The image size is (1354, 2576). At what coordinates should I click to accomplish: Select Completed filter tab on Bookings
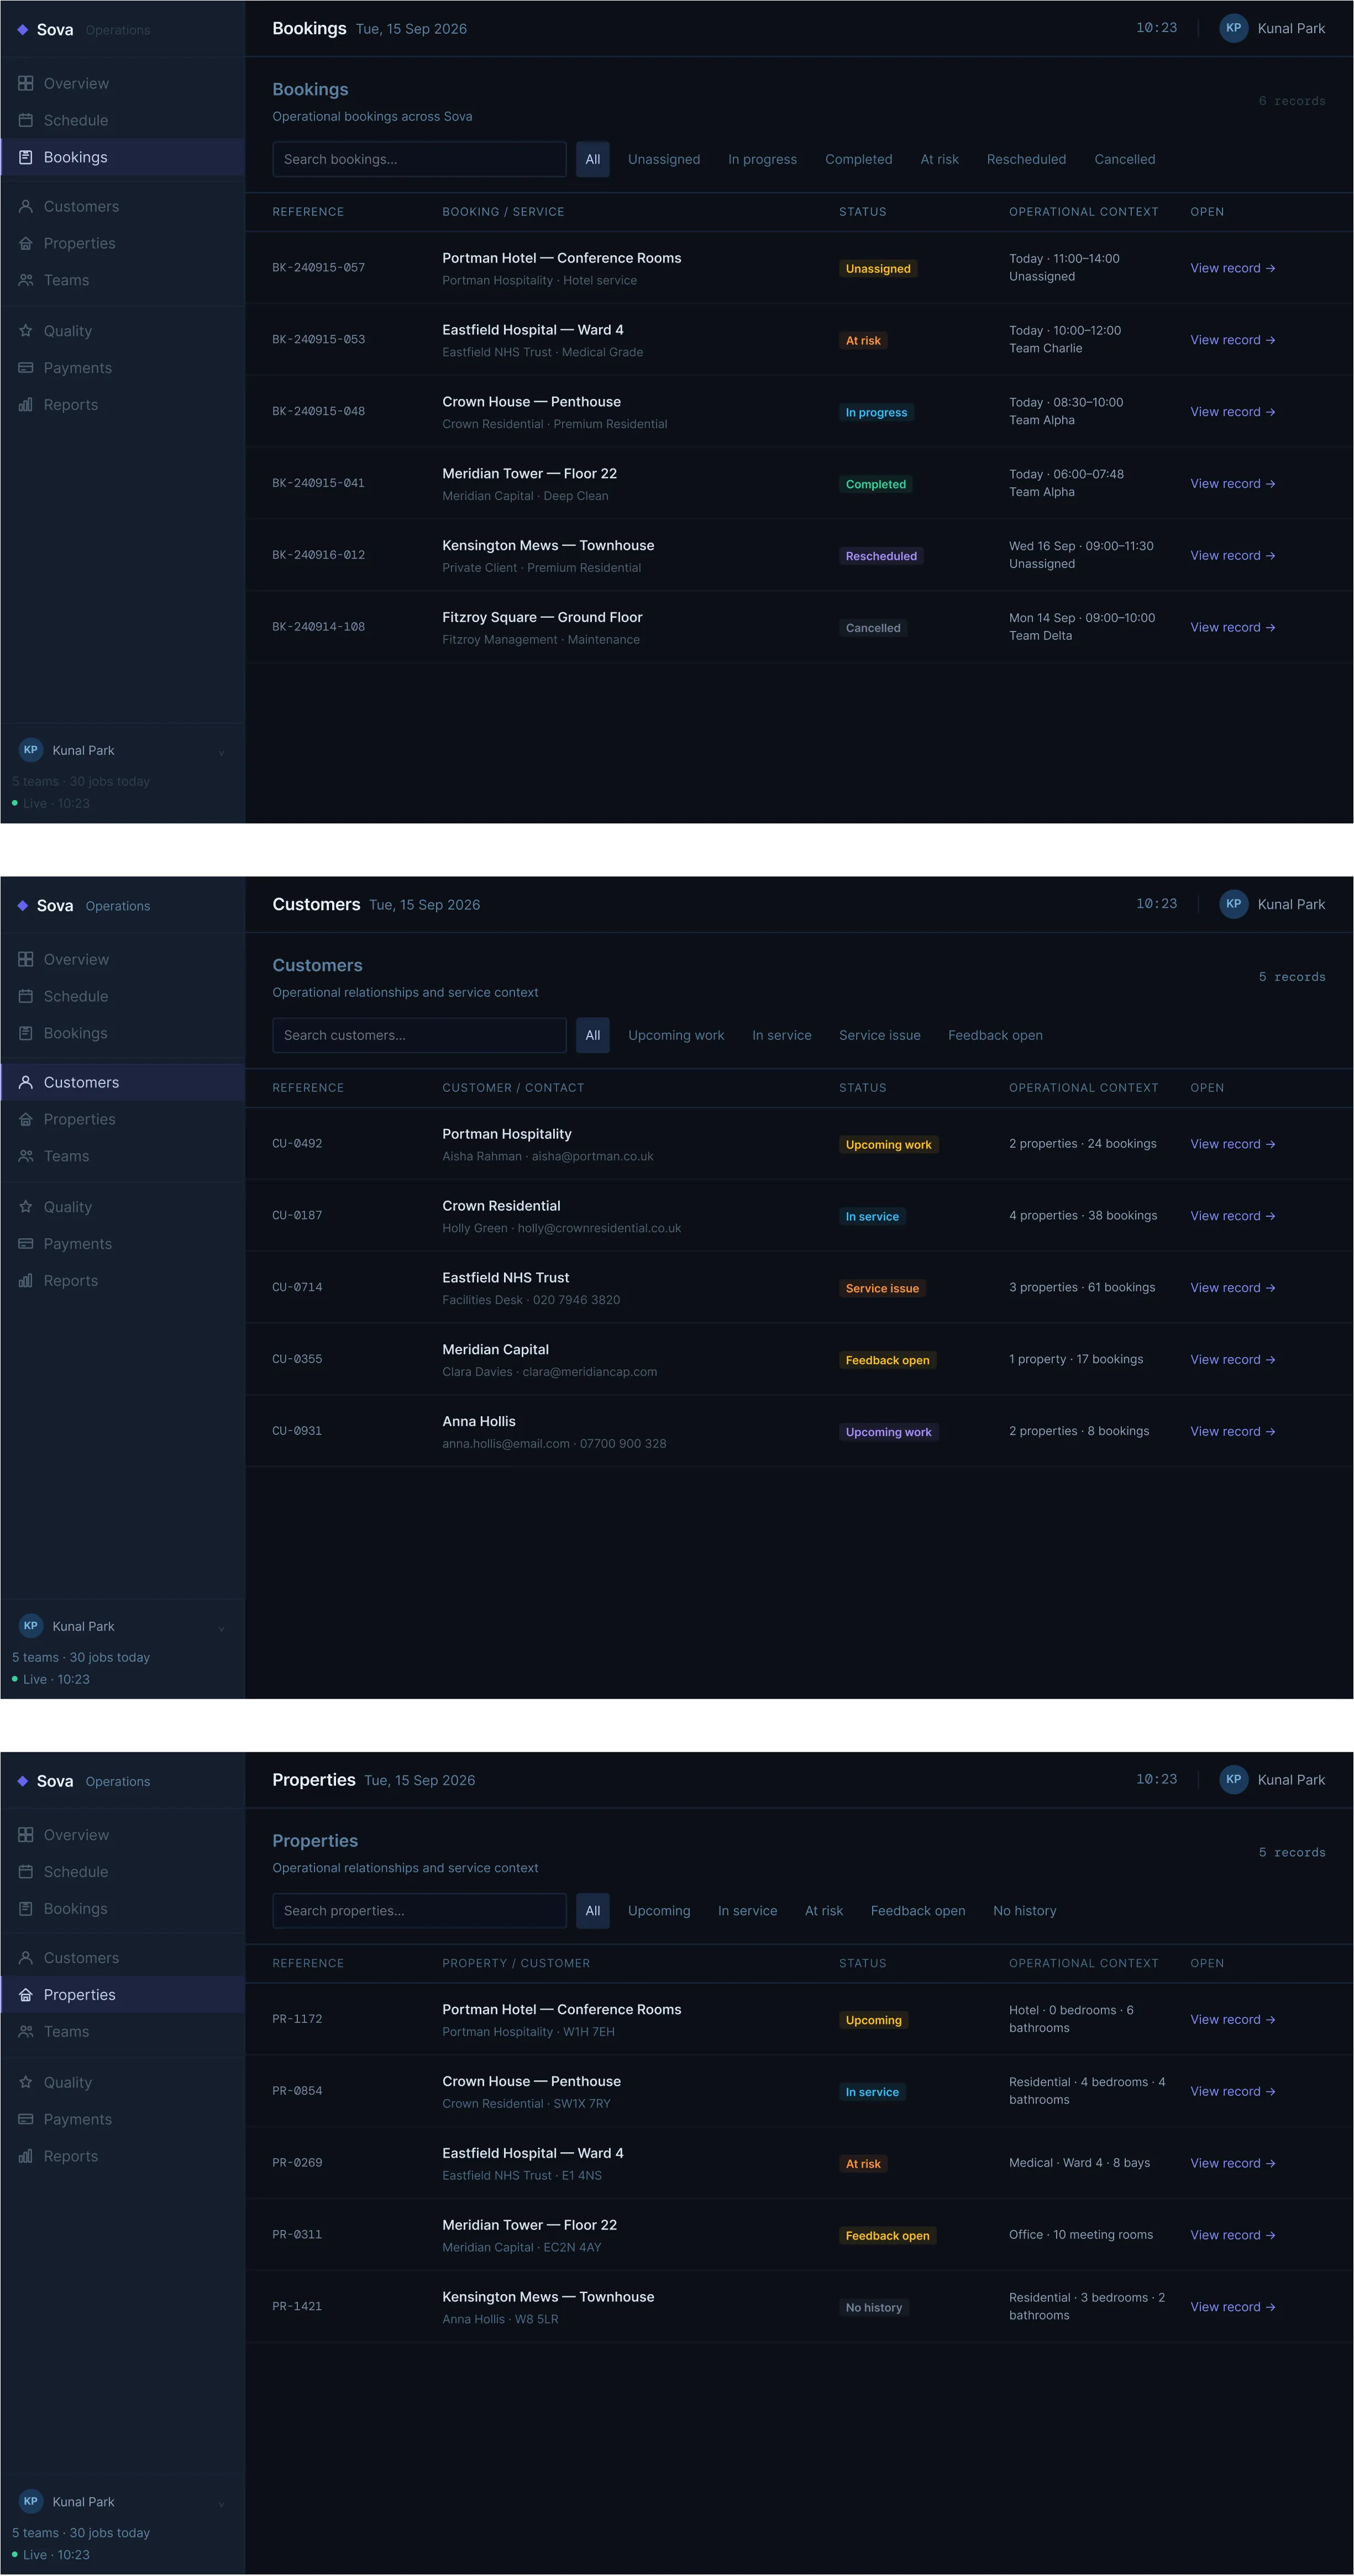pos(858,160)
